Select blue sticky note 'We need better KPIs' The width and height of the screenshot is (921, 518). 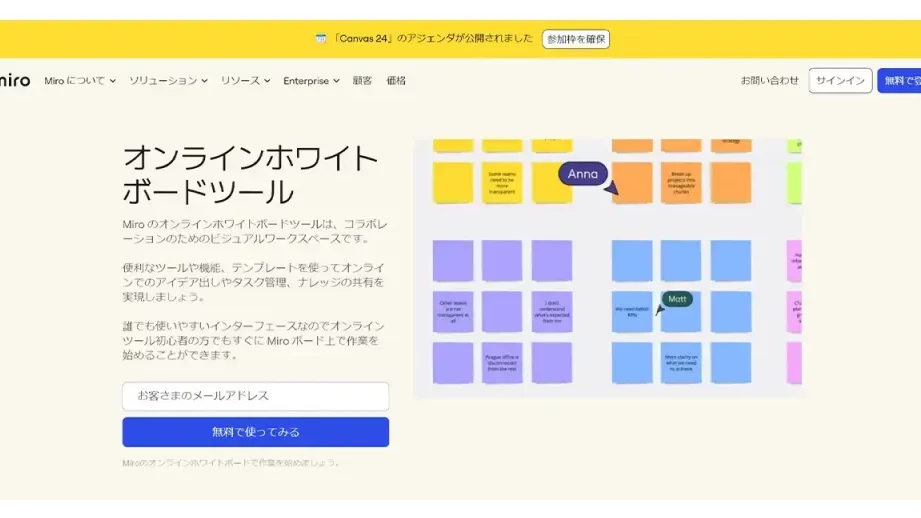point(632,312)
